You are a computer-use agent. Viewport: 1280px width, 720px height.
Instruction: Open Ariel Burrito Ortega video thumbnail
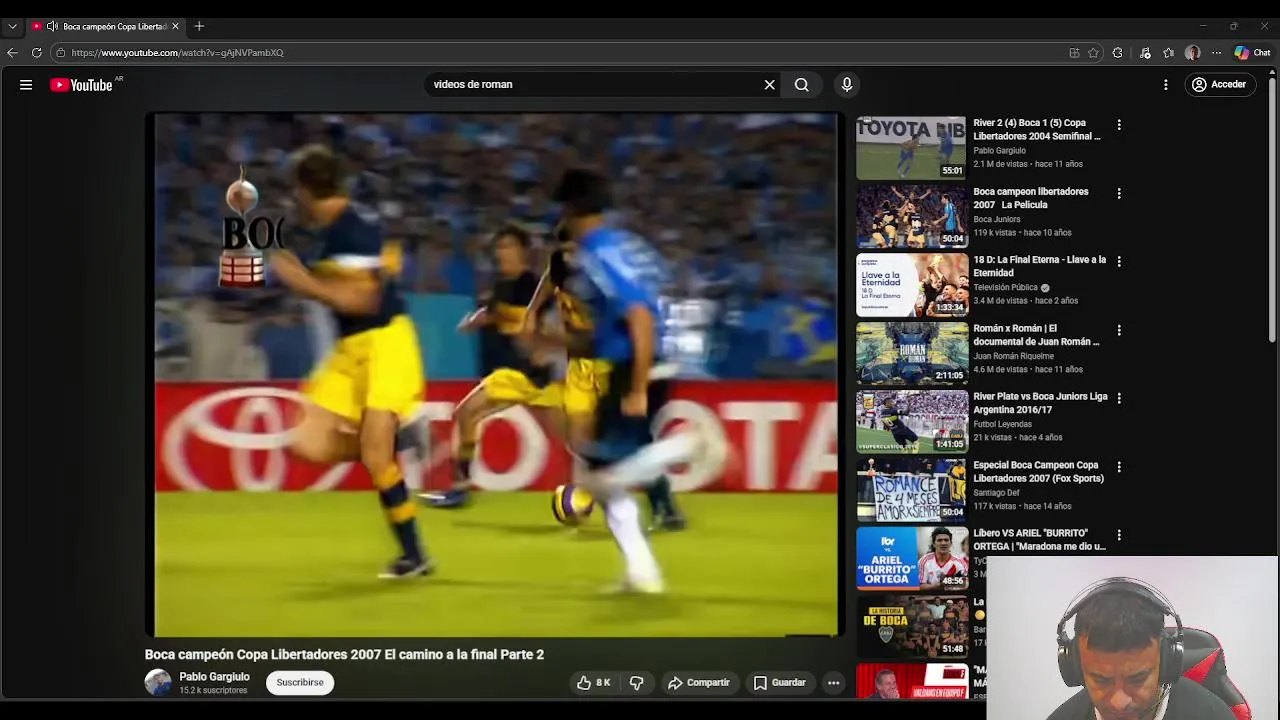click(x=911, y=558)
